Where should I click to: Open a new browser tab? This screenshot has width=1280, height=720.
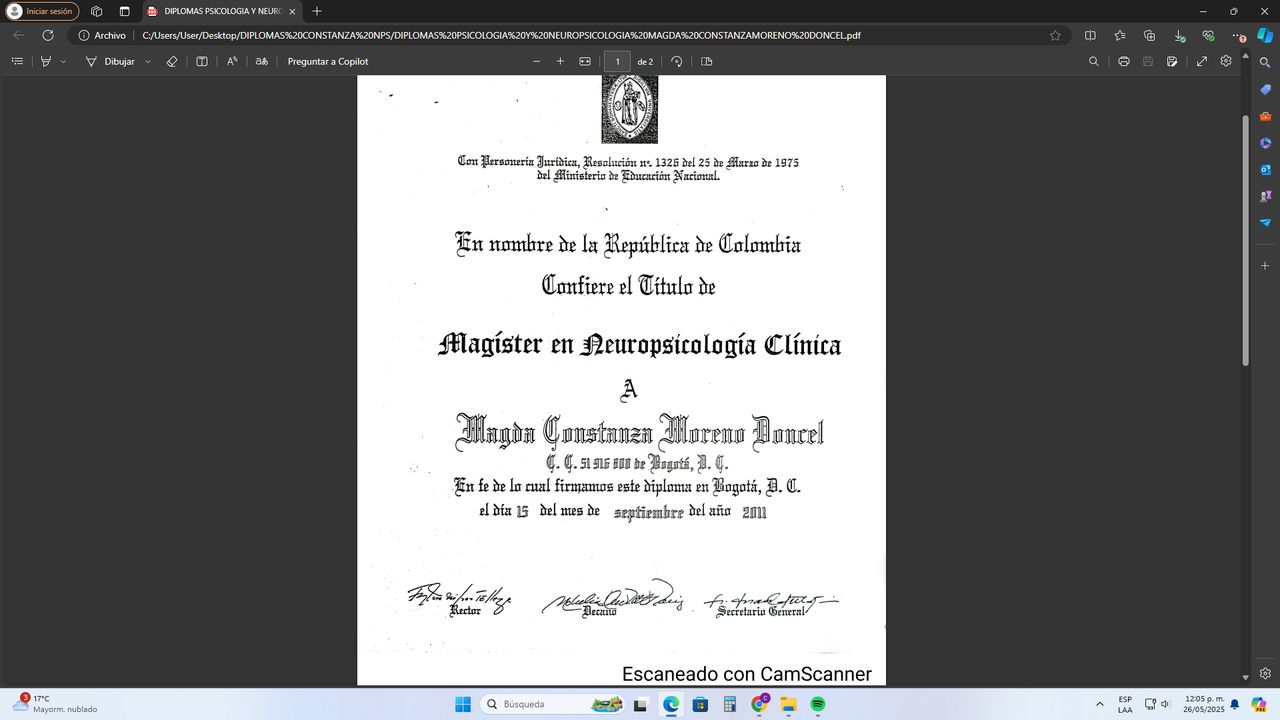click(x=317, y=11)
